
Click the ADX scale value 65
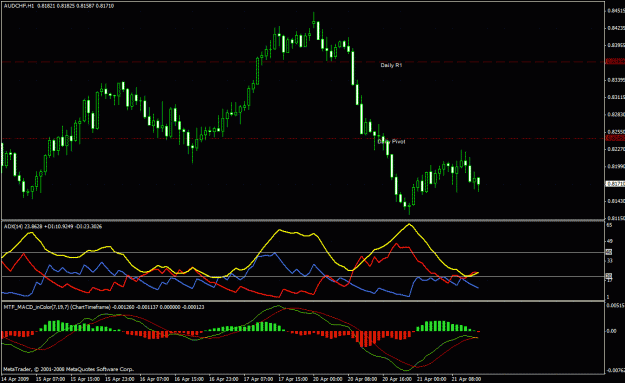tap(609, 225)
